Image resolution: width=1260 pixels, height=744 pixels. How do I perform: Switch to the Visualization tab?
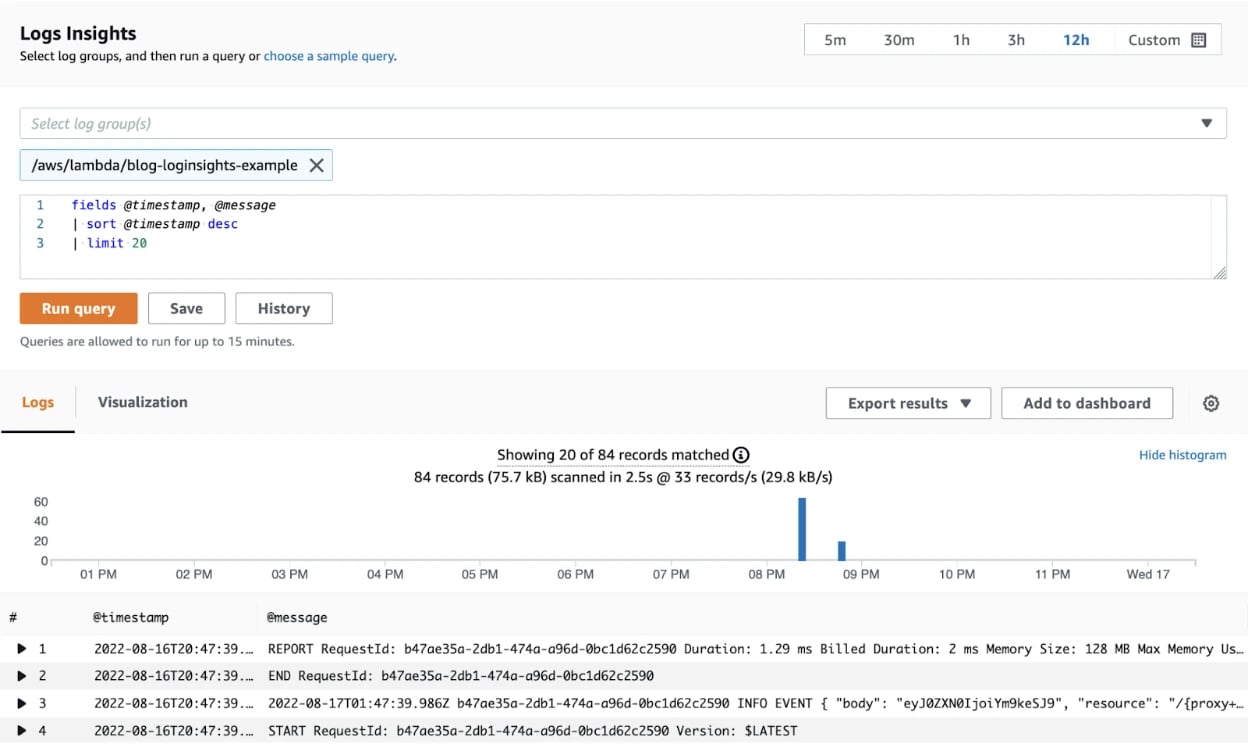[142, 402]
